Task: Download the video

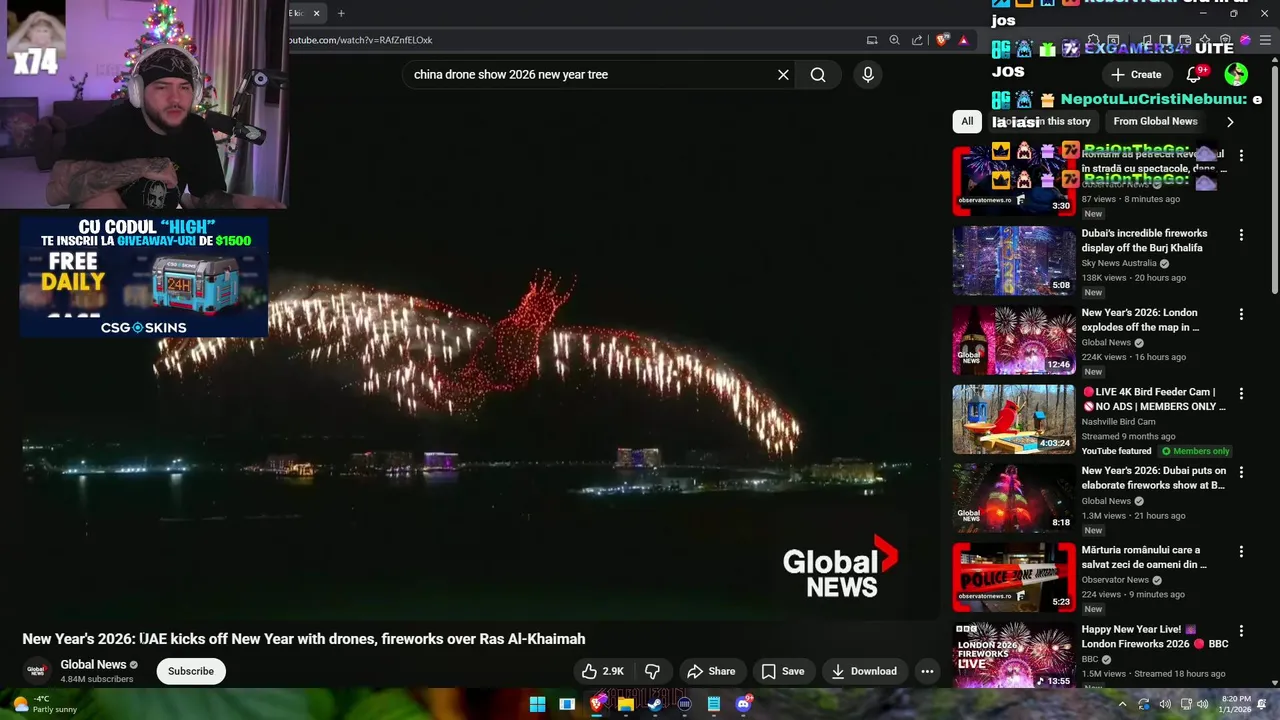Action: (864, 671)
